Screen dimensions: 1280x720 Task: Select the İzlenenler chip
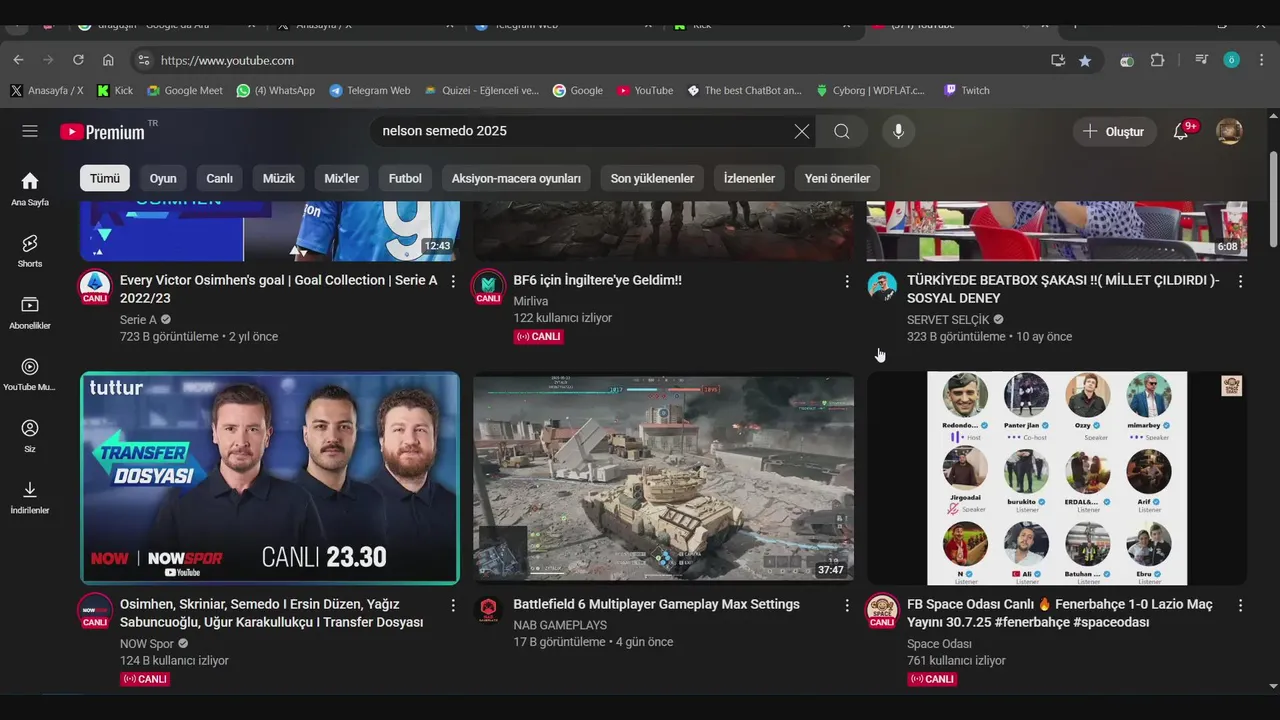pyautogui.click(x=749, y=178)
